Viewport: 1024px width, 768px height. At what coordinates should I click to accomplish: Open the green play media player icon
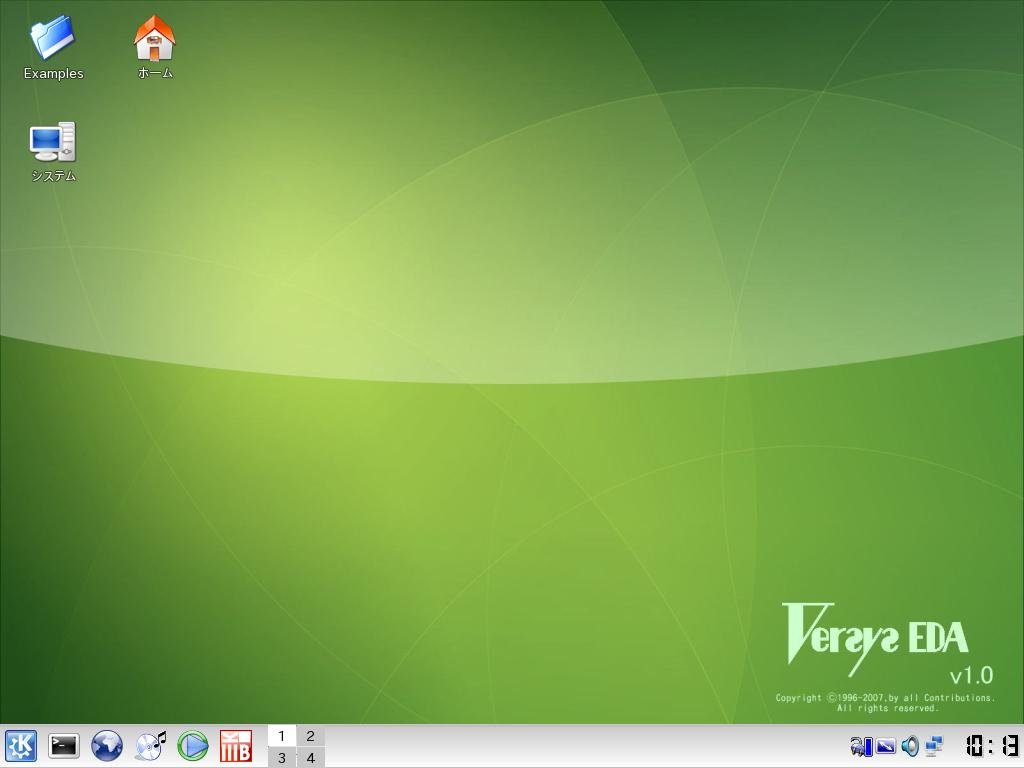click(193, 746)
